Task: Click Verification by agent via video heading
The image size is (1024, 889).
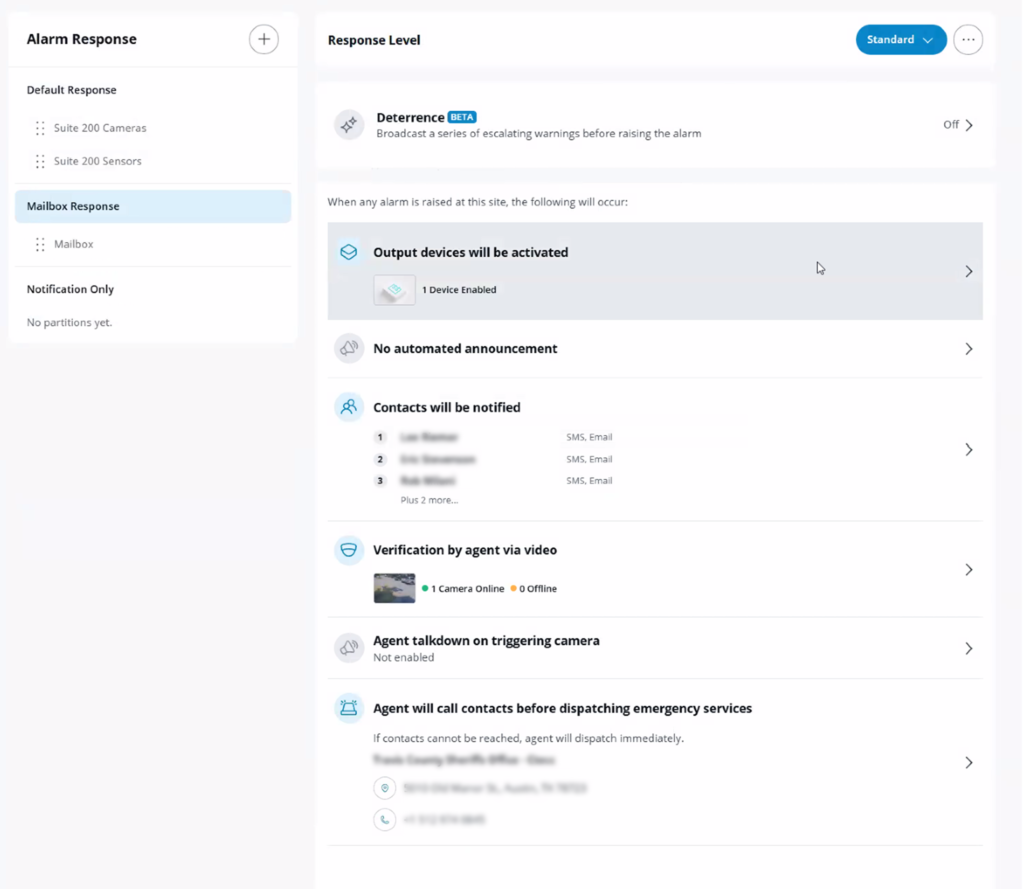Action: pos(465,550)
